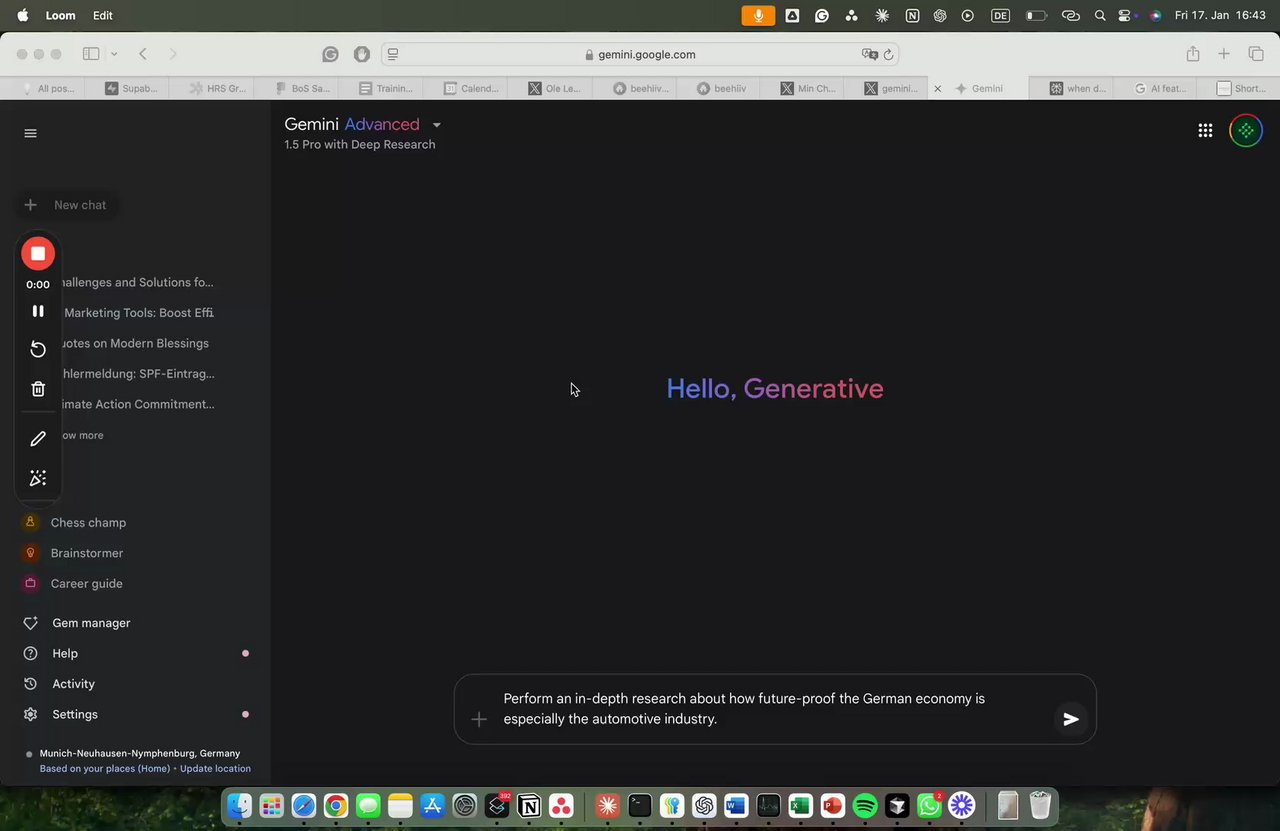Open 'uotes on Modern Blessings' recent chat
This screenshot has height=831, width=1280.
(134, 343)
